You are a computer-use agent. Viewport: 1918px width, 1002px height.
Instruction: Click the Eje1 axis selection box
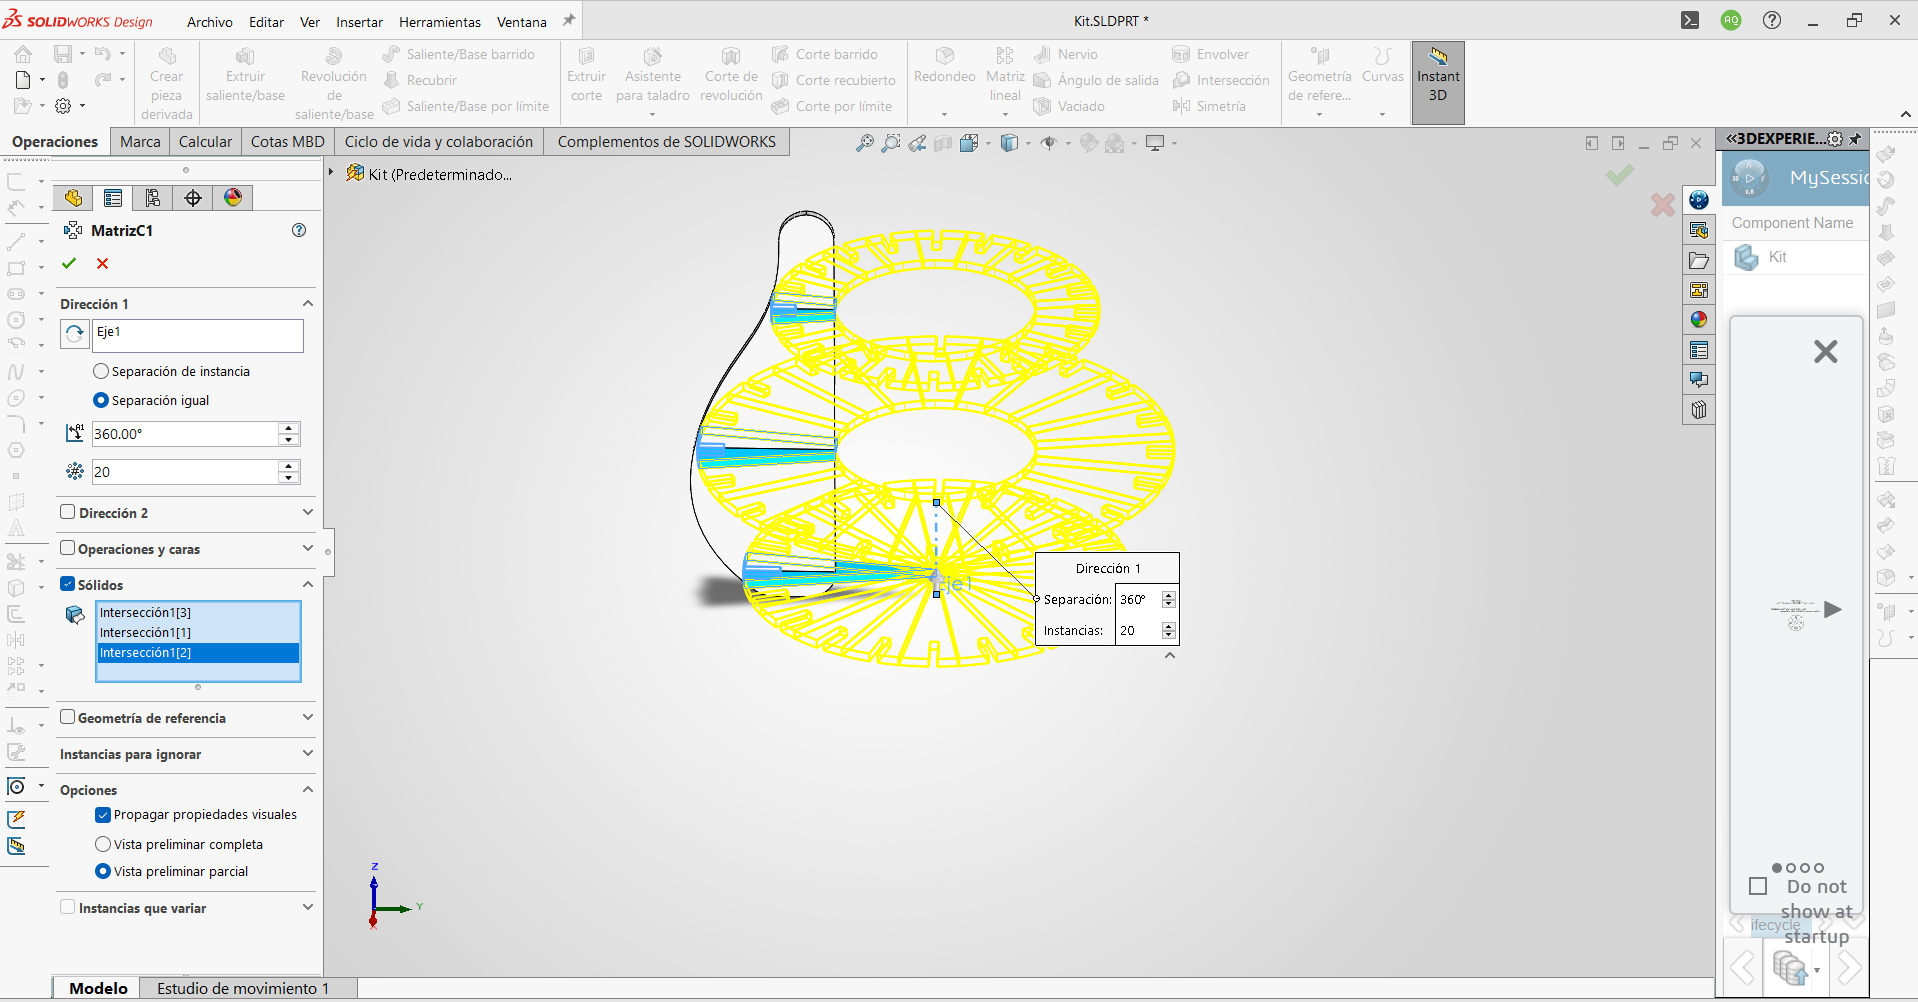(x=198, y=336)
